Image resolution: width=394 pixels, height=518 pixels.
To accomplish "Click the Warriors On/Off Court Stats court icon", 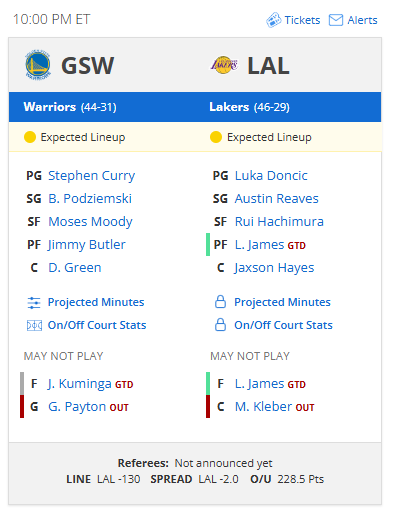I will [34, 325].
